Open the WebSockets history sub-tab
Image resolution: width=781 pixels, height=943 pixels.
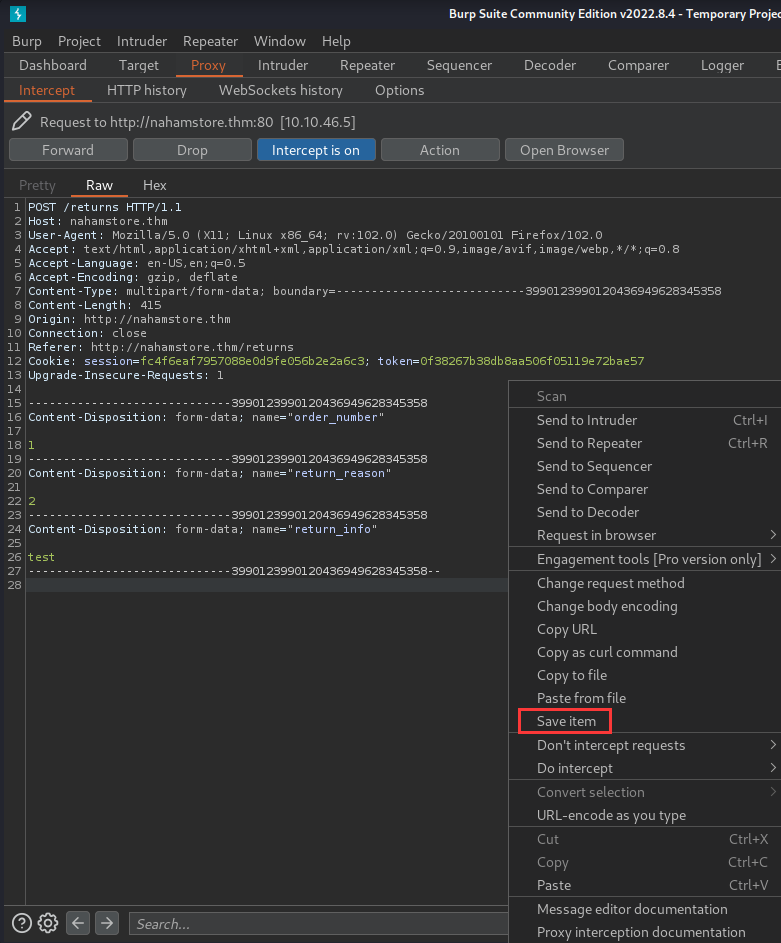tap(281, 90)
